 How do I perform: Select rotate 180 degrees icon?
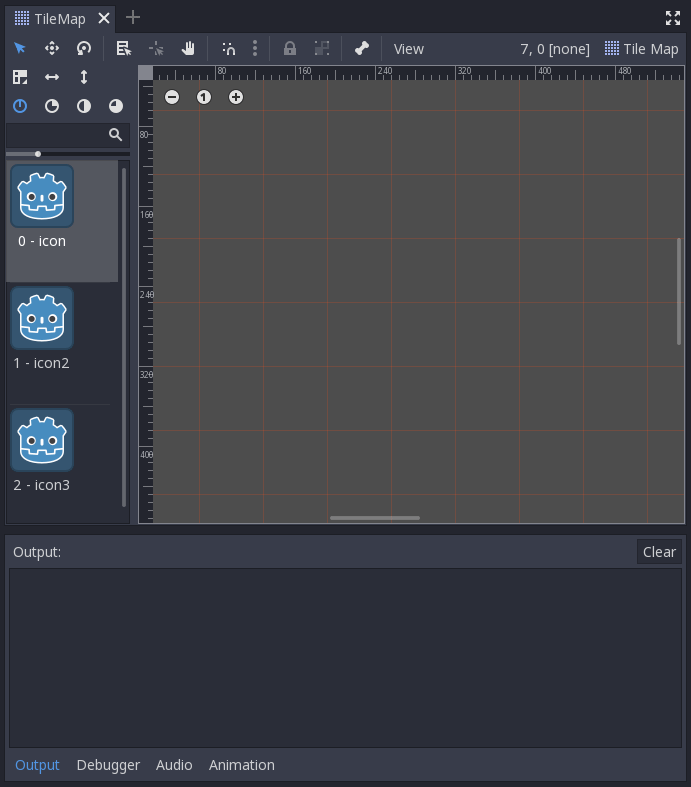pyautogui.click(x=84, y=106)
